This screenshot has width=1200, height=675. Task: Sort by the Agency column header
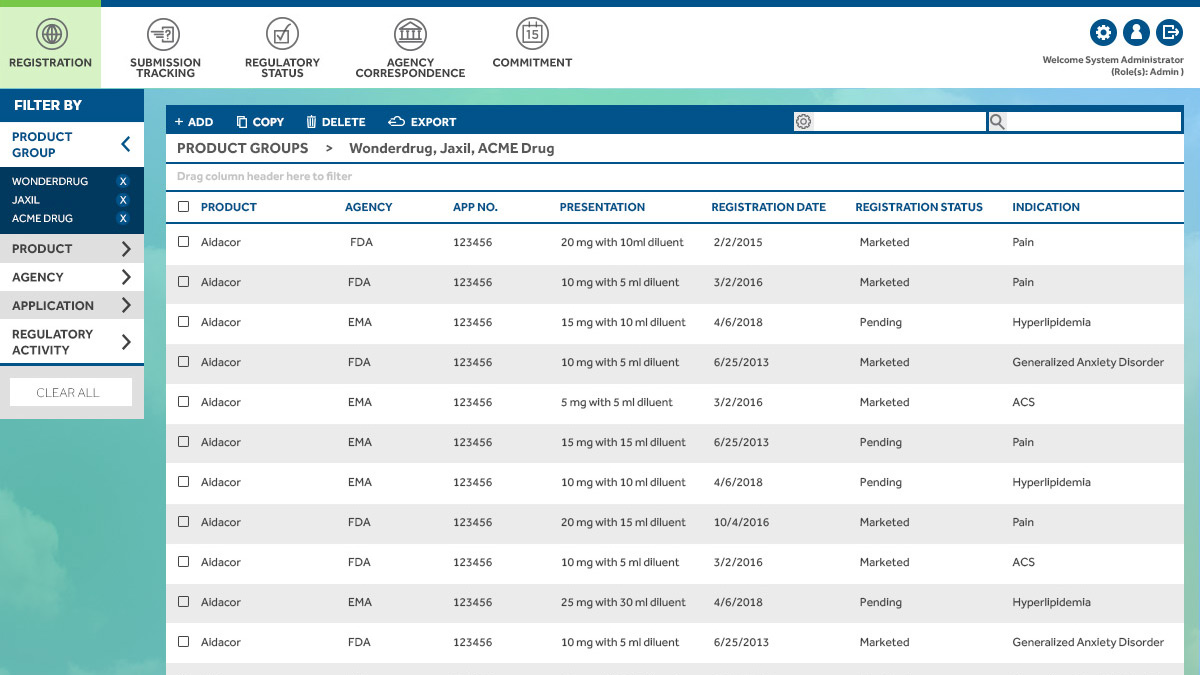pyautogui.click(x=369, y=207)
